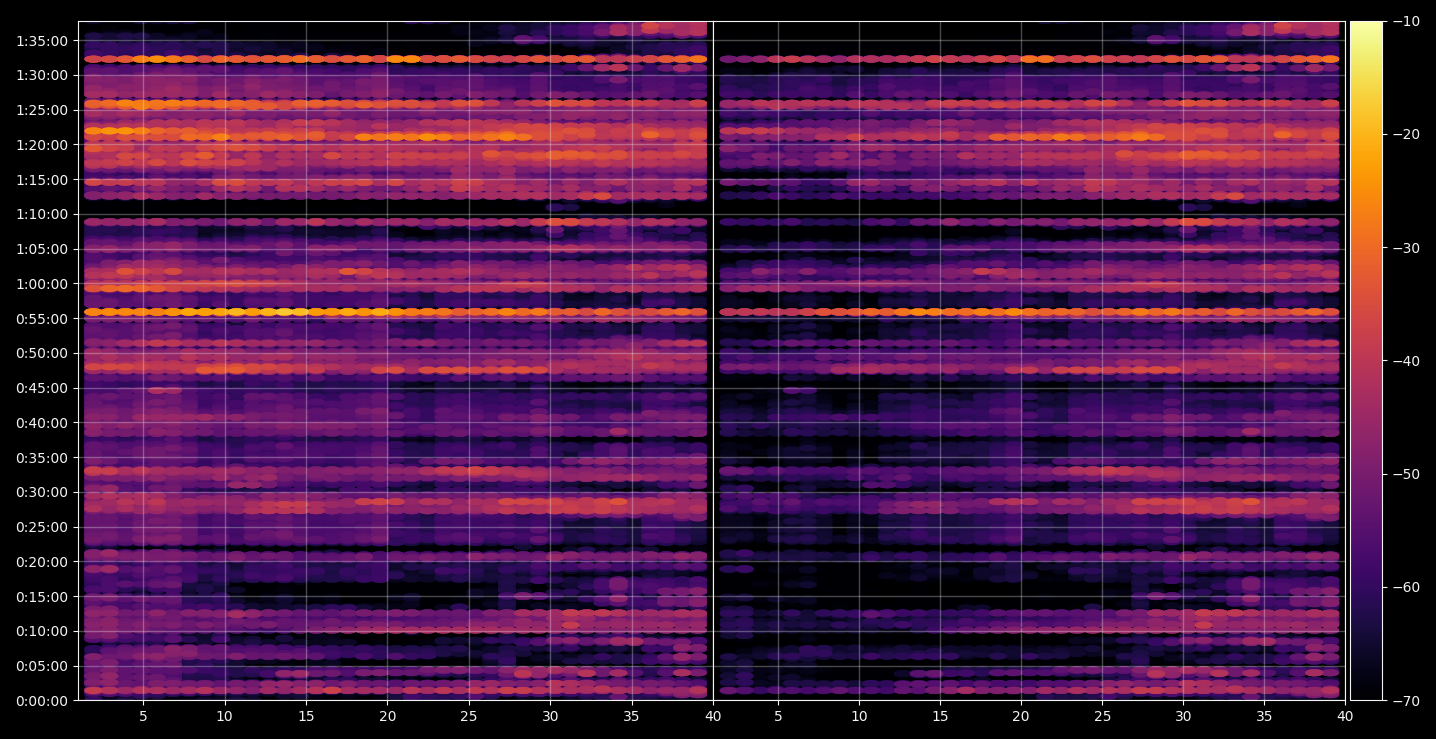Select the 1:10:00 y-axis tick label
The width and height of the screenshot is (1436, 739).
[x=42, y=214]
